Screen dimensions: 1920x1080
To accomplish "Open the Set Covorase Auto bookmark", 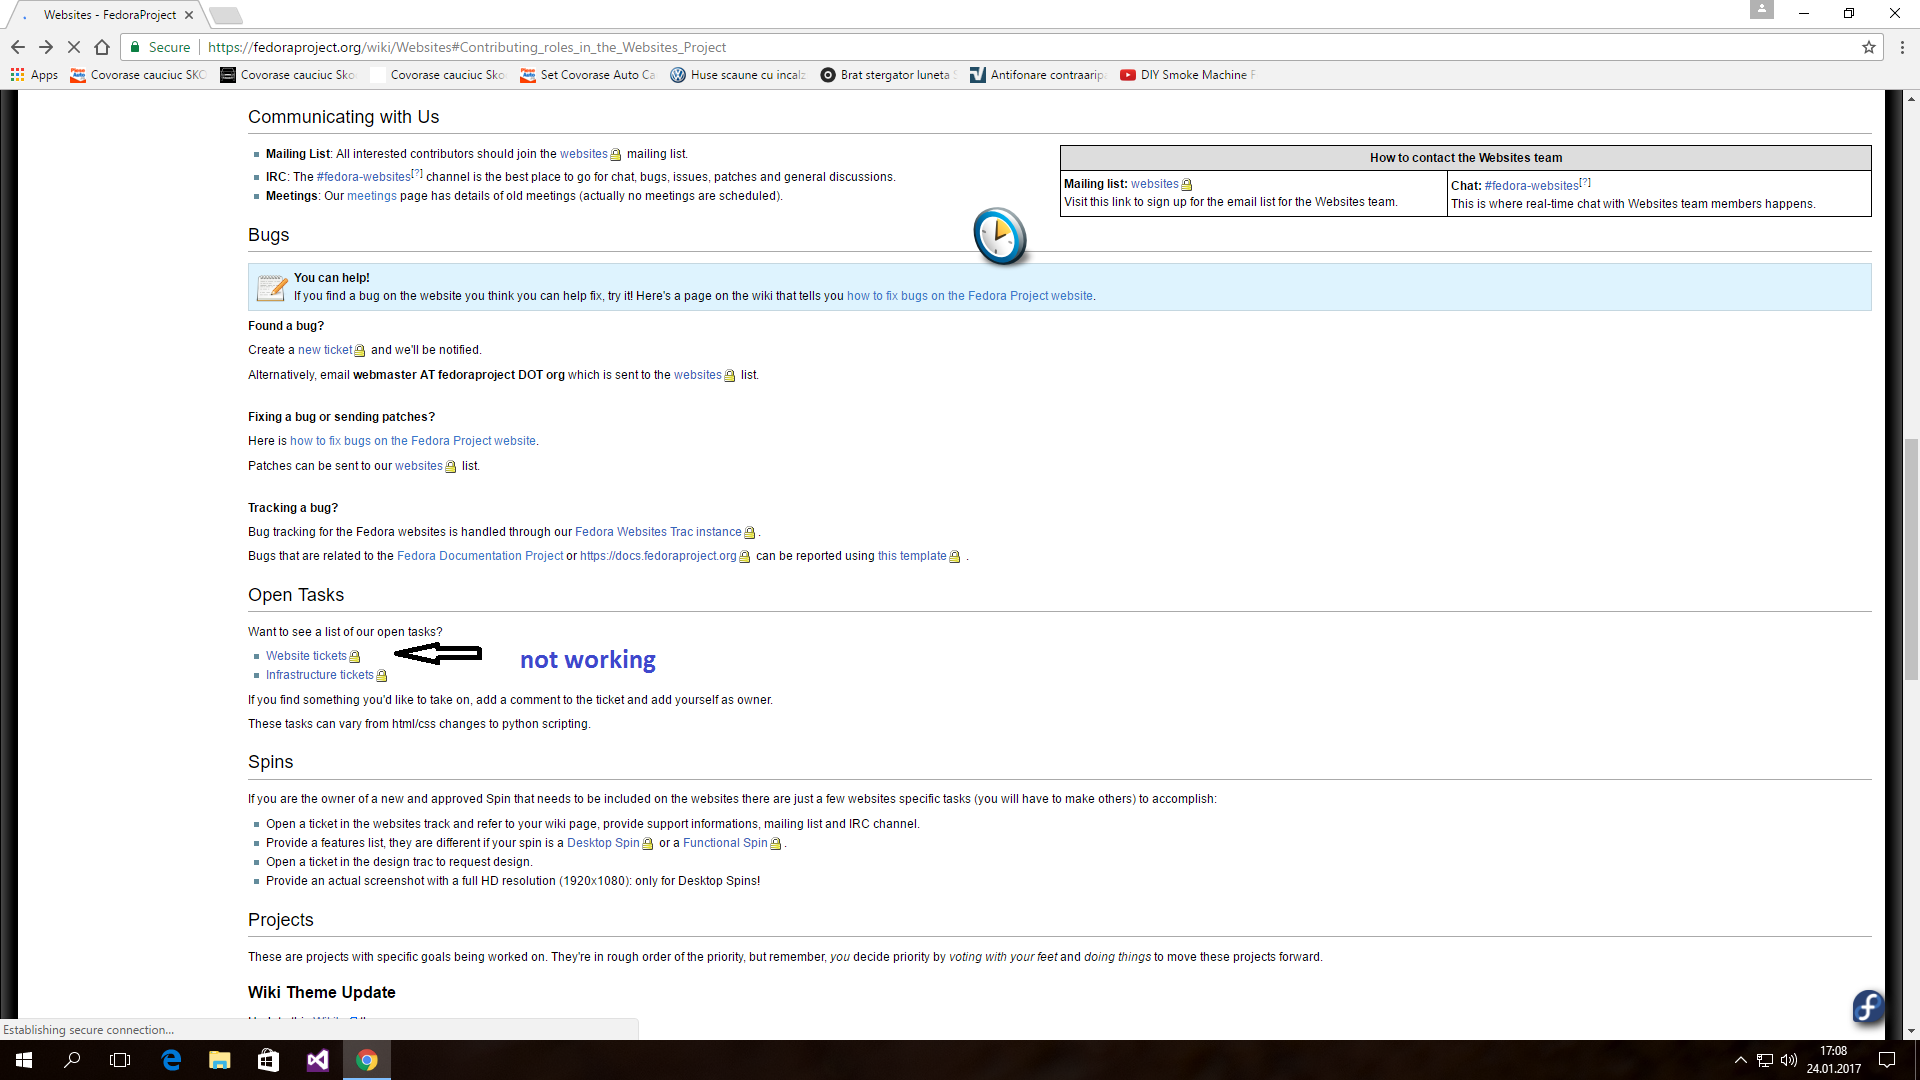I will pos(588,75).
